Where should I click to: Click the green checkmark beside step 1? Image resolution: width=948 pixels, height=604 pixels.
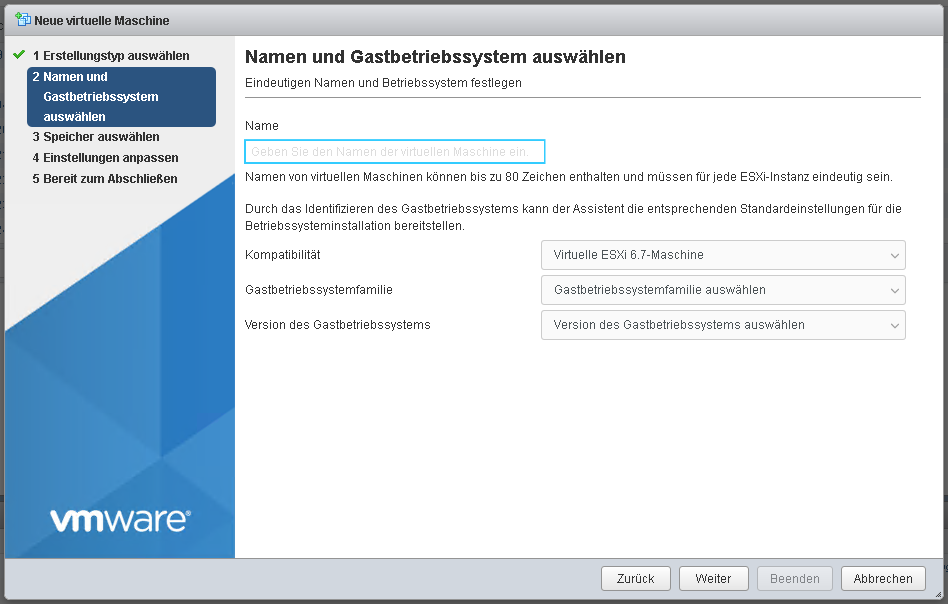(19, 55)
